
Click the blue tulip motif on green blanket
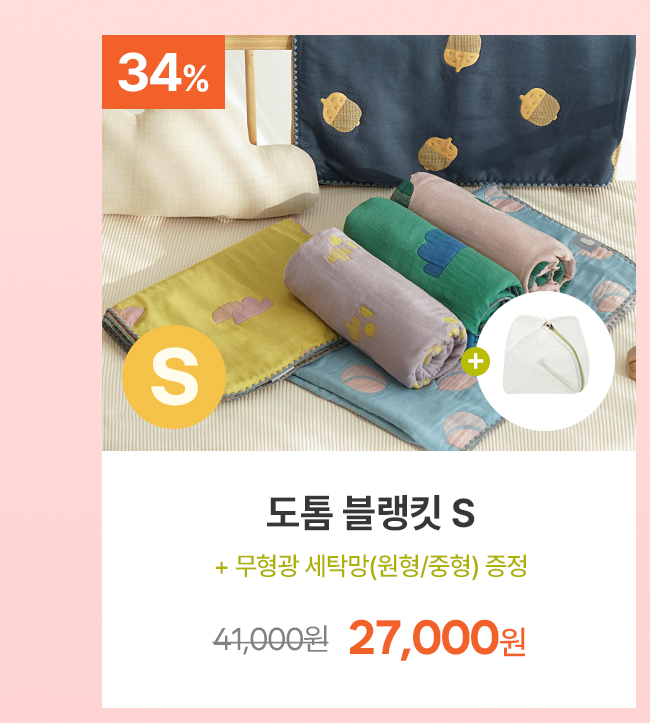coord(442,252)
